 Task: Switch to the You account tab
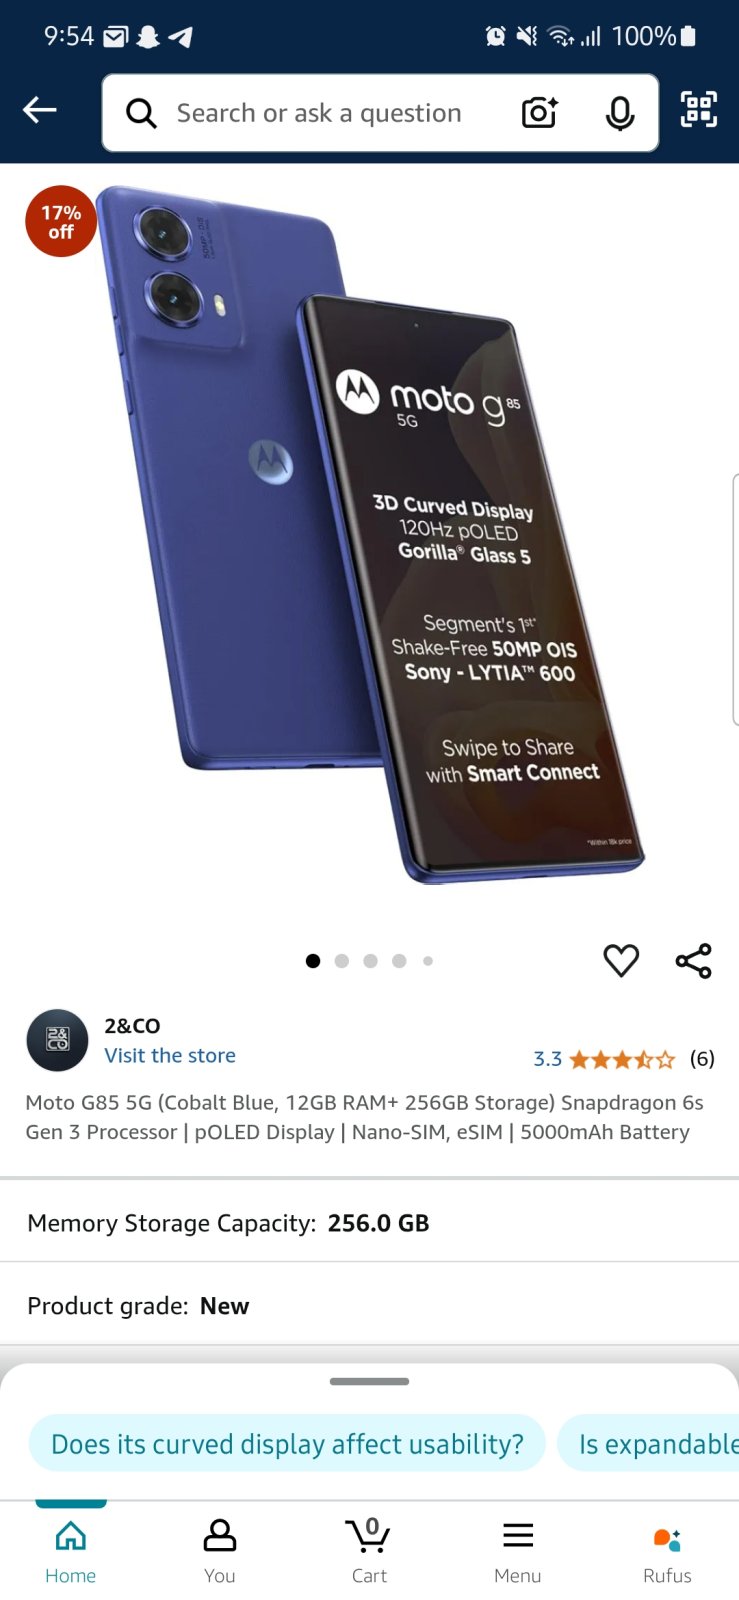[220, 1550]
